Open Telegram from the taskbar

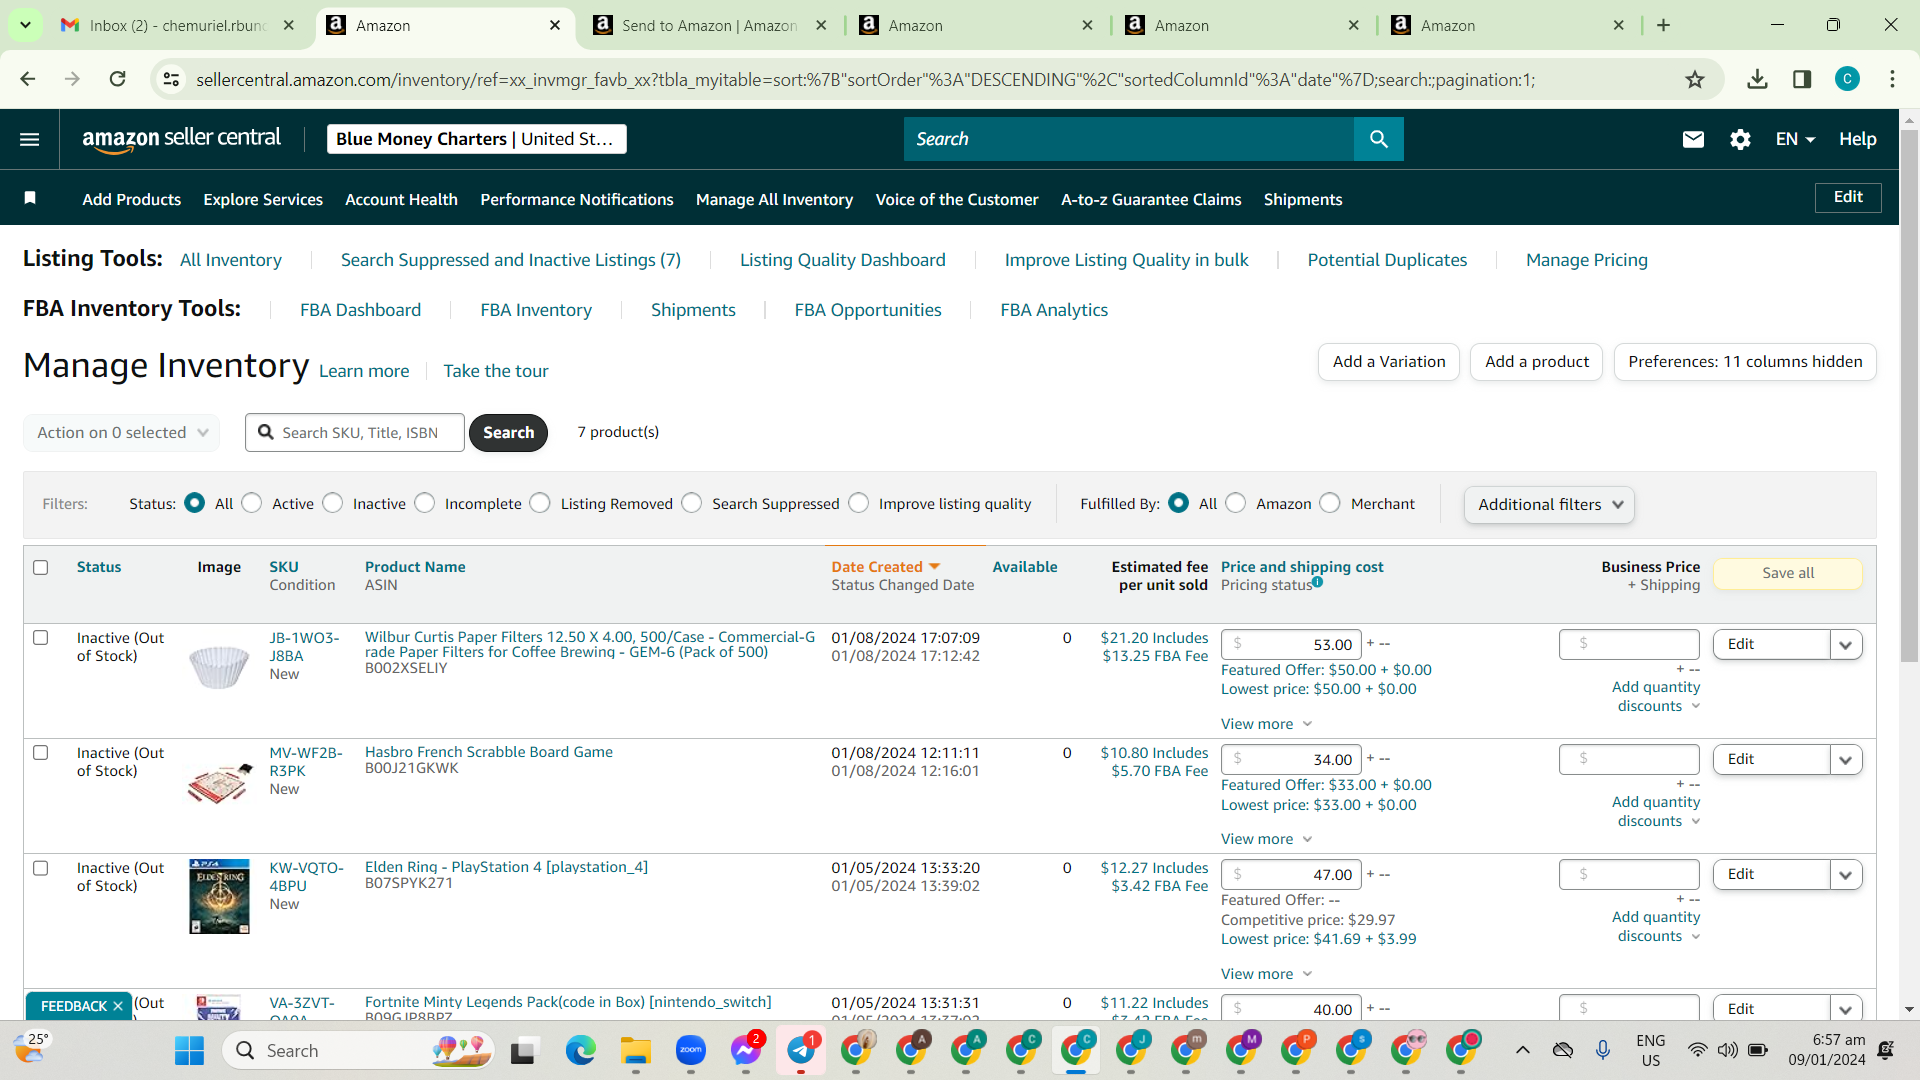[801, 1051]
